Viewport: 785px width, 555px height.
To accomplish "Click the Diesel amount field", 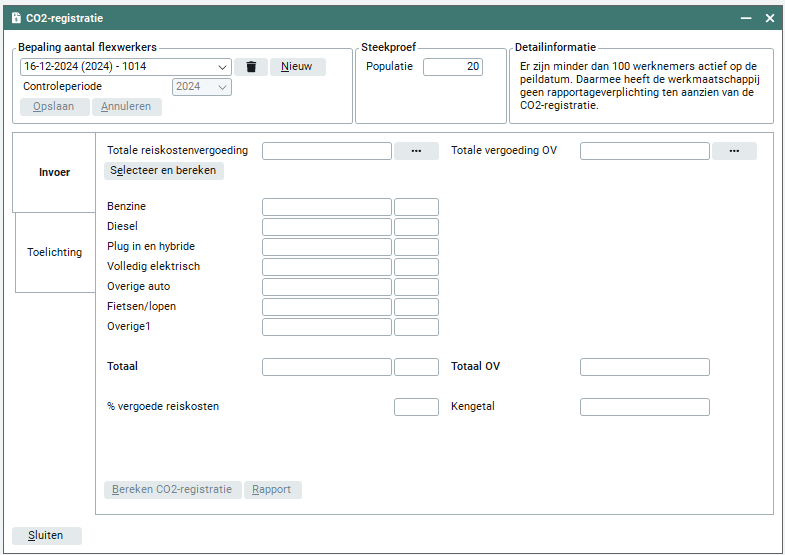I will [326, 227].
